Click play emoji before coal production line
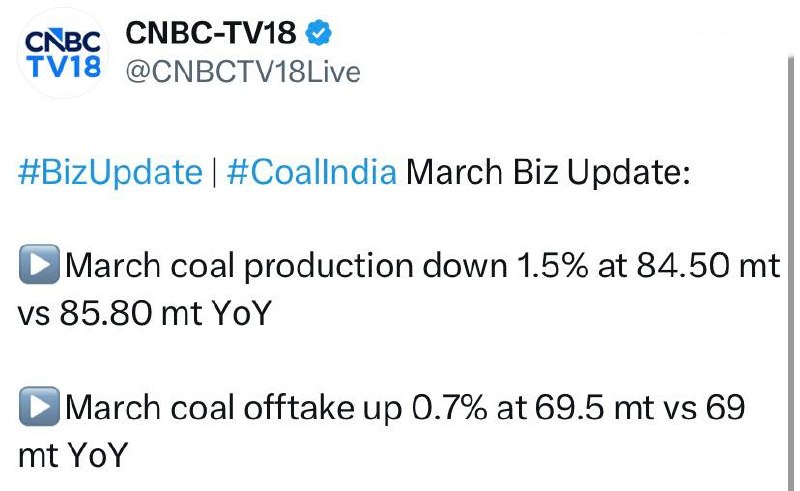Image resolution: width=800 pixels, height=491 pixels. [38, 268]
